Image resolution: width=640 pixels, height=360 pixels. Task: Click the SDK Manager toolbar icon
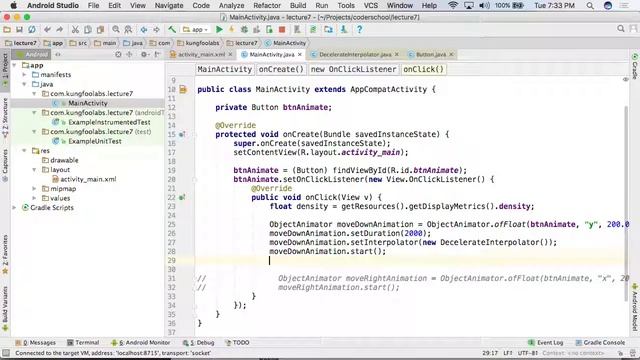(x=344, y=29)
